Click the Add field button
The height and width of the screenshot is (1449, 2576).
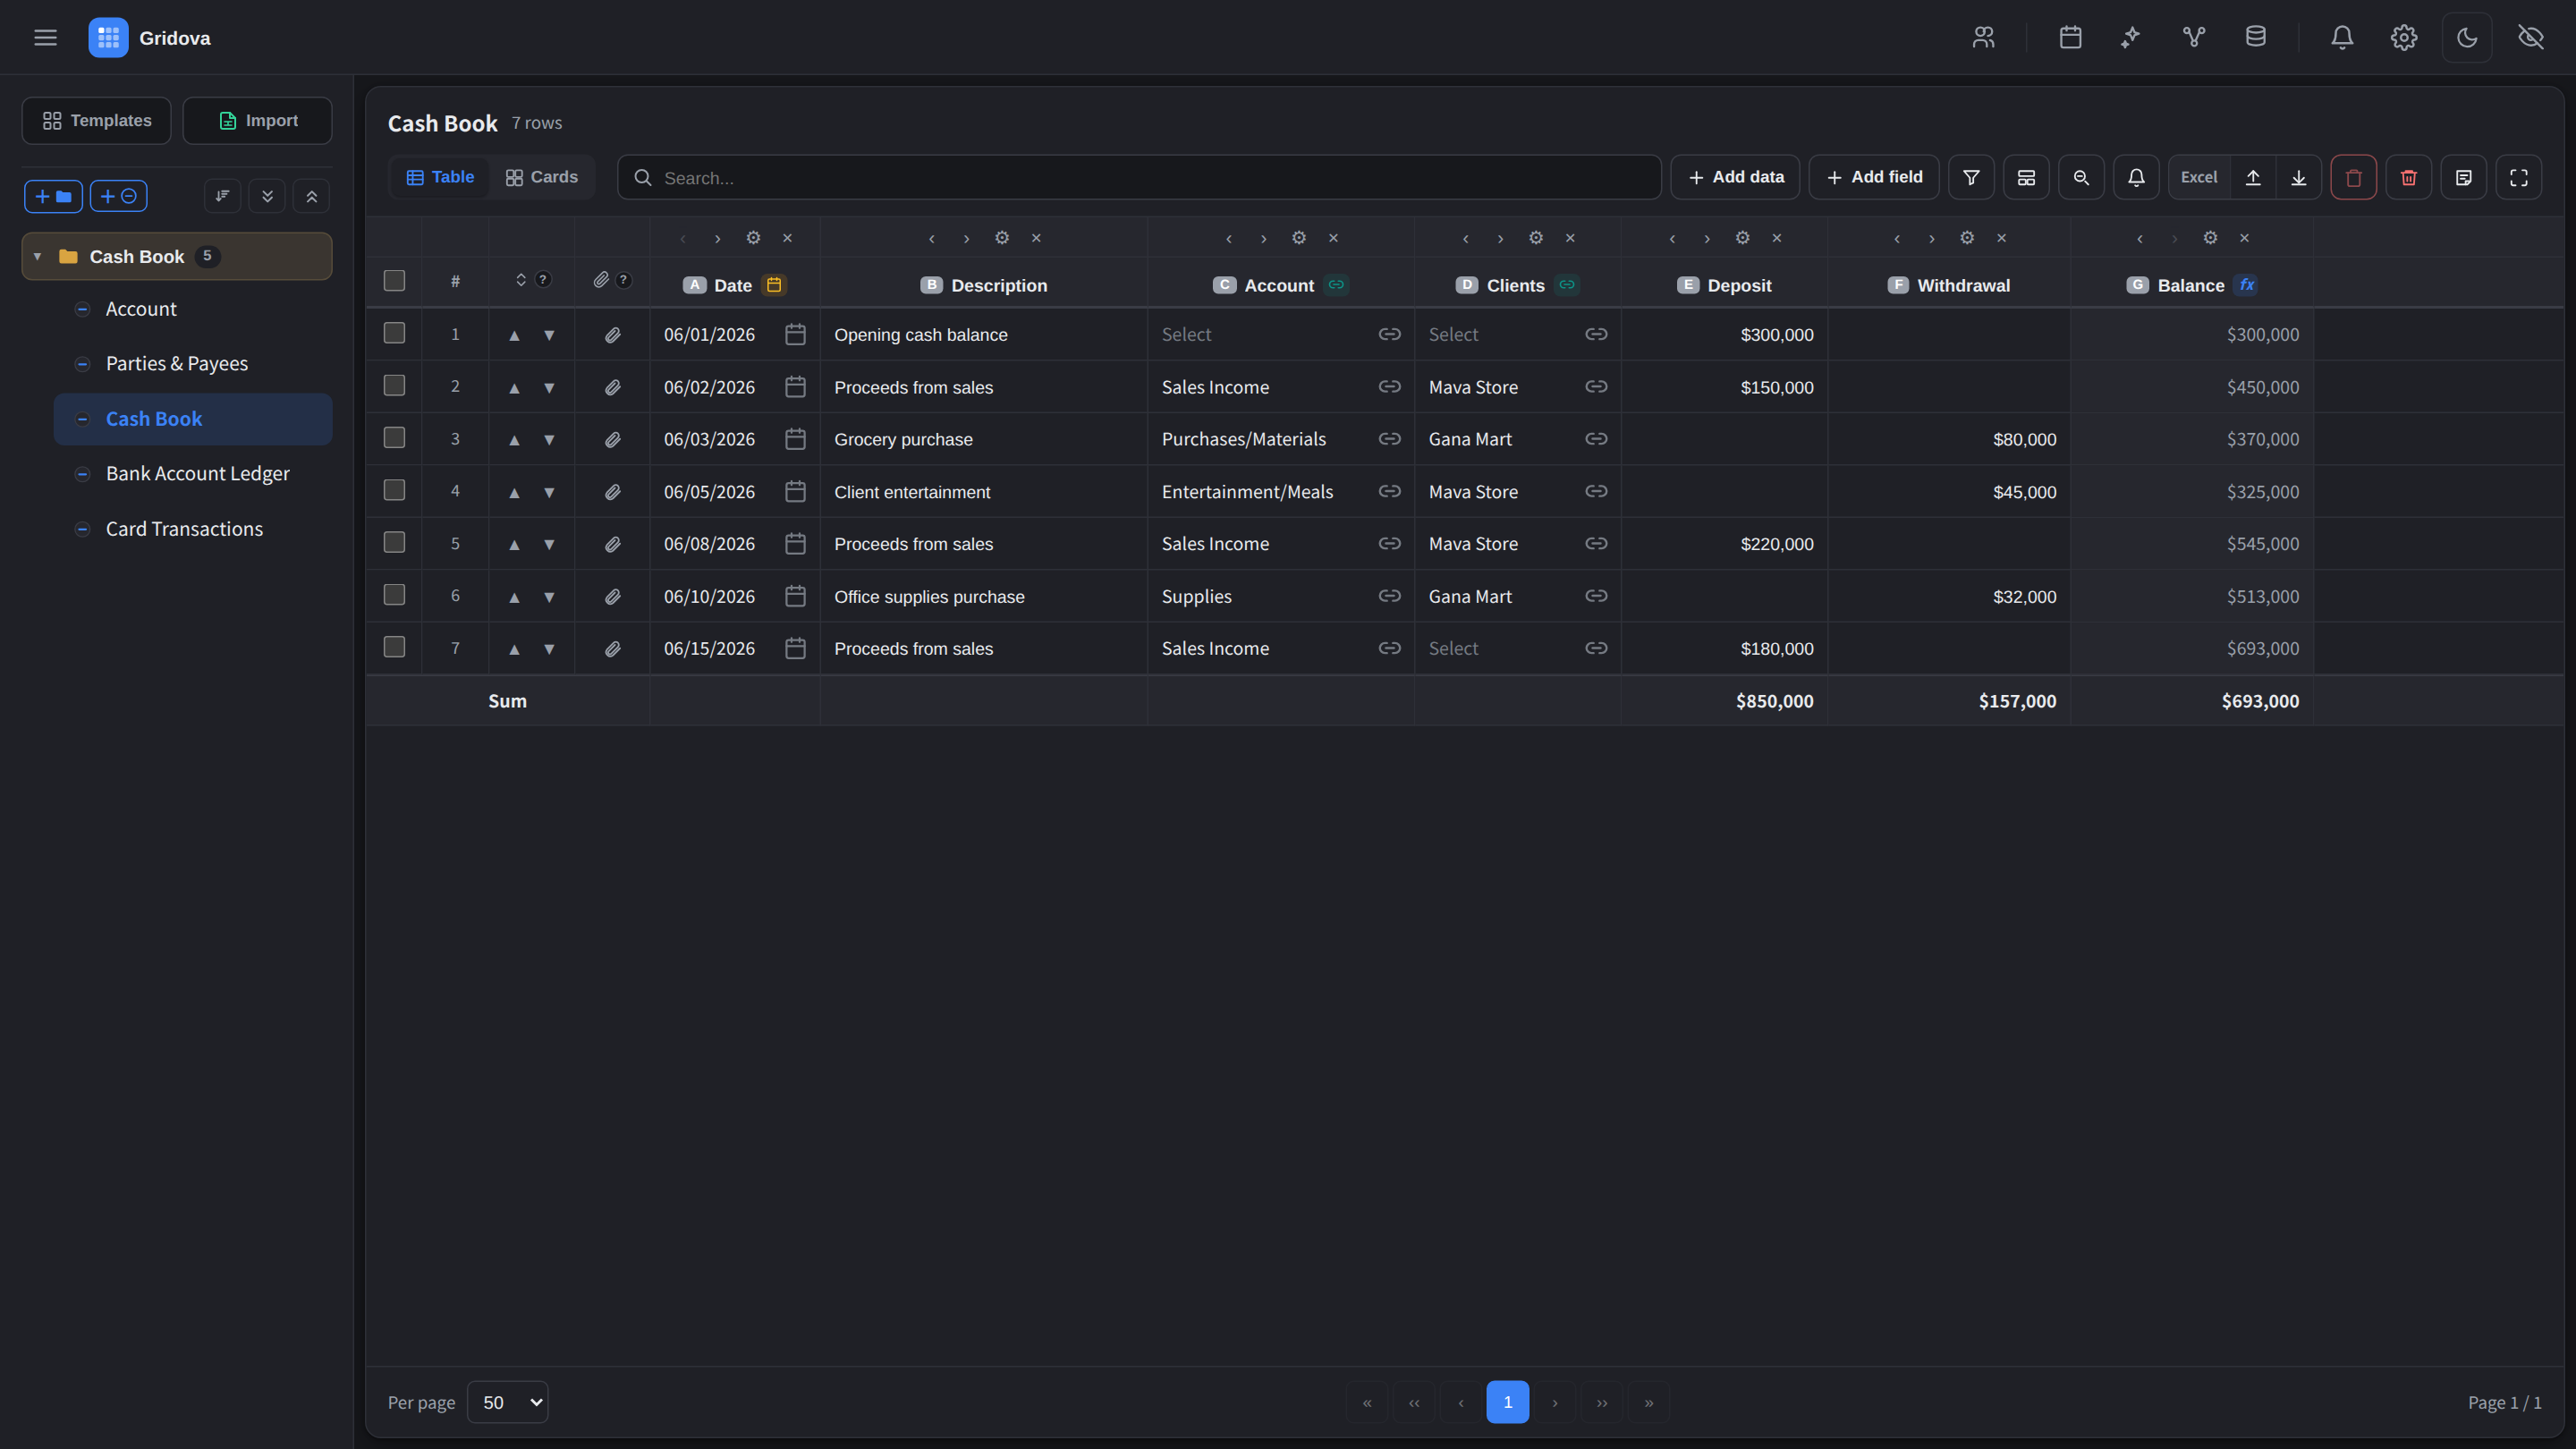[1874, 177]
